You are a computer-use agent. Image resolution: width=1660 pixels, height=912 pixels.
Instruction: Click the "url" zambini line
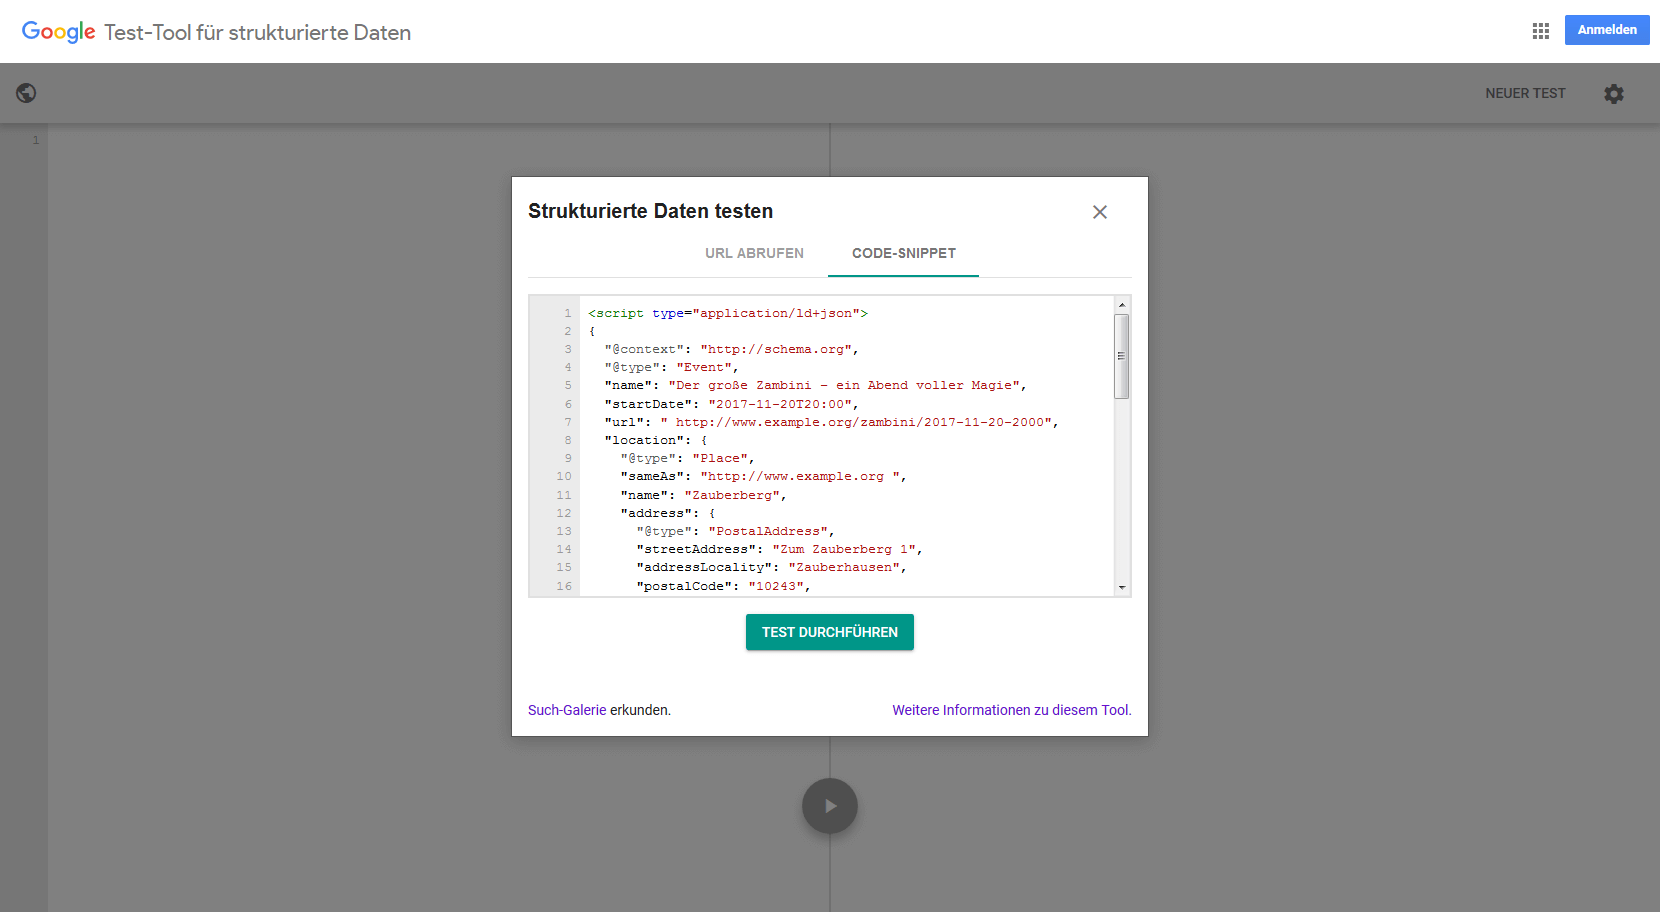831,422
